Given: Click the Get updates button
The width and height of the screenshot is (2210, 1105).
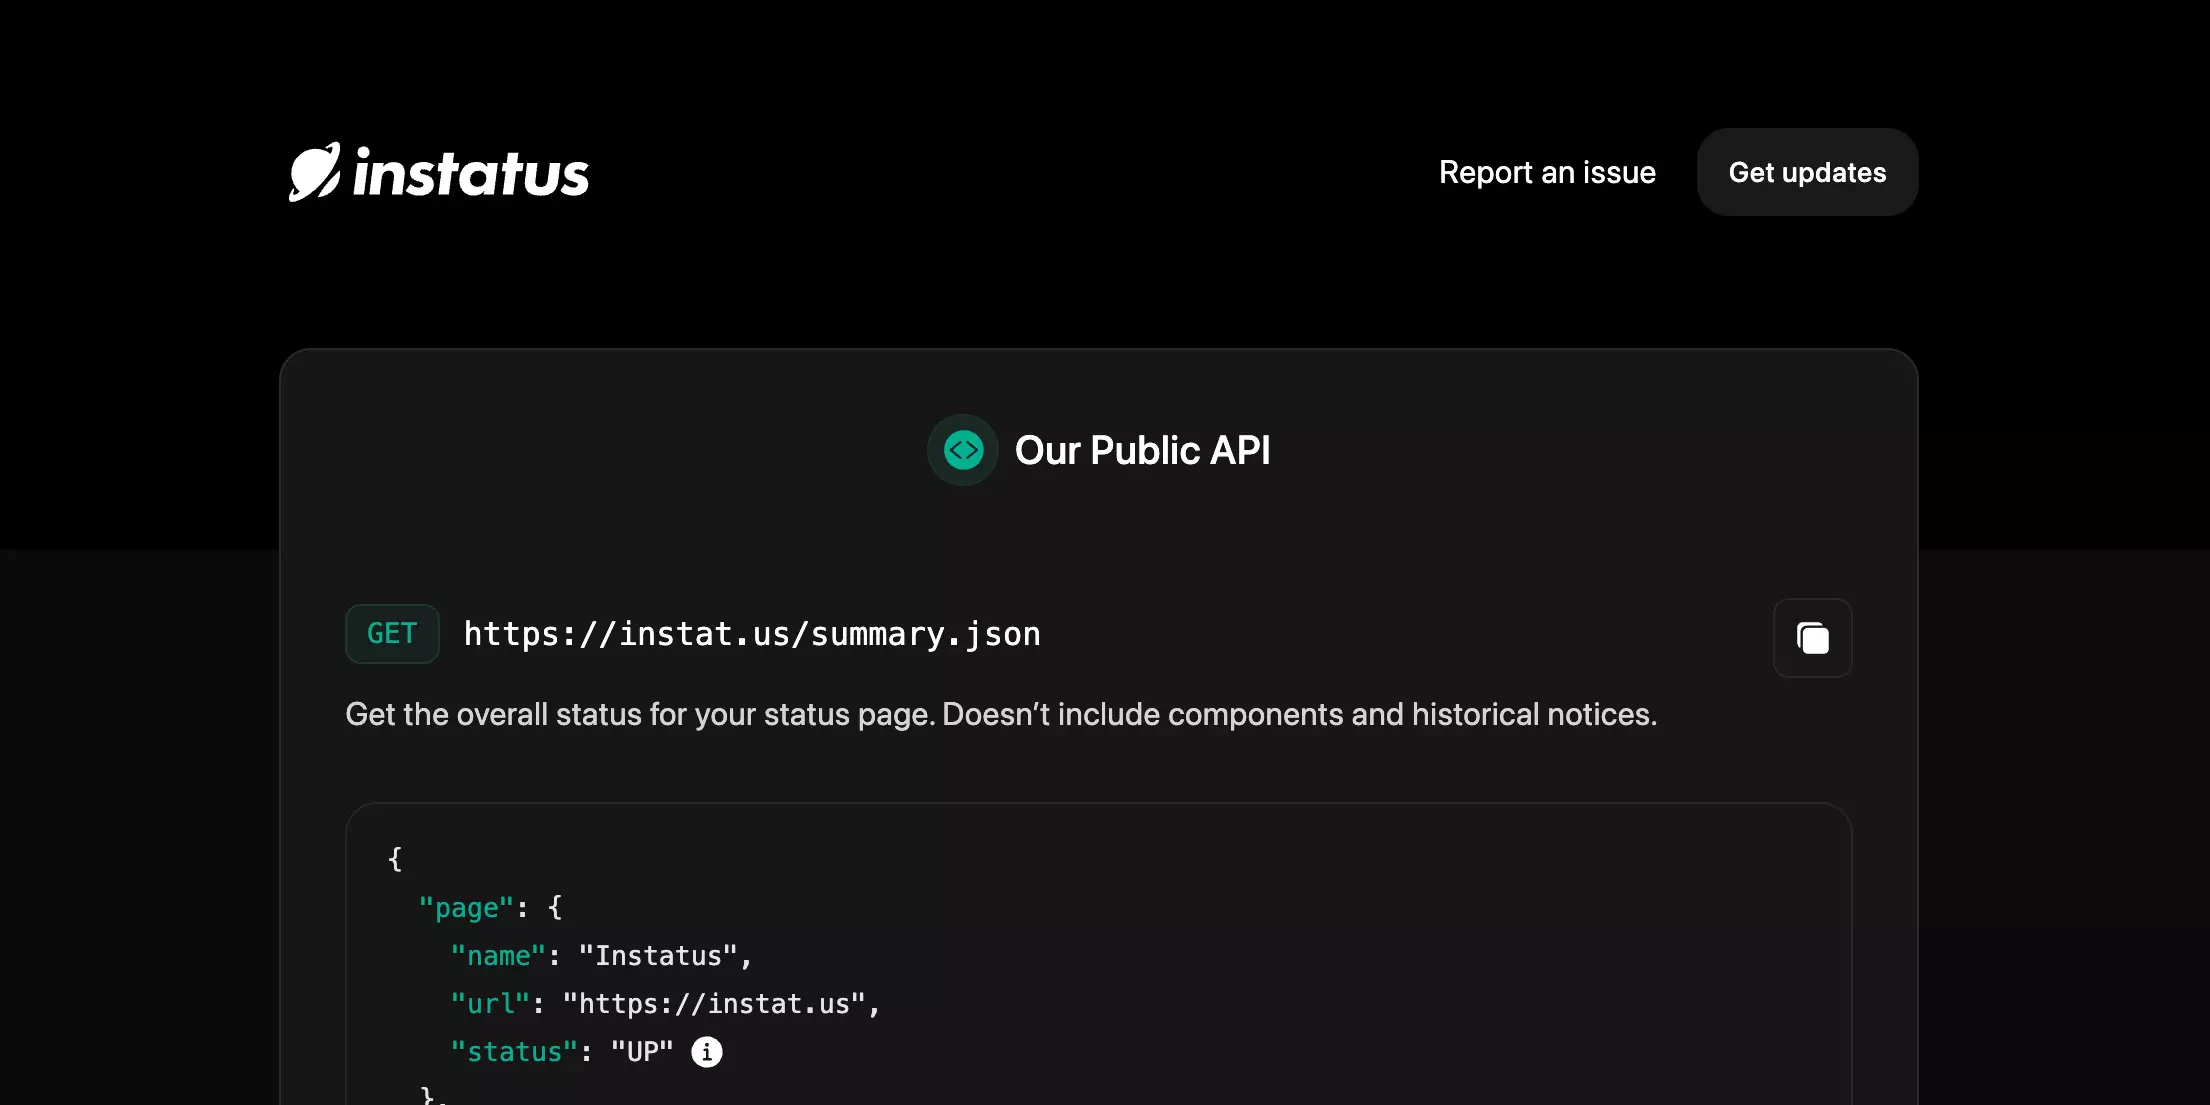Looking at the screenshot, I should [x=1807, y=172].
